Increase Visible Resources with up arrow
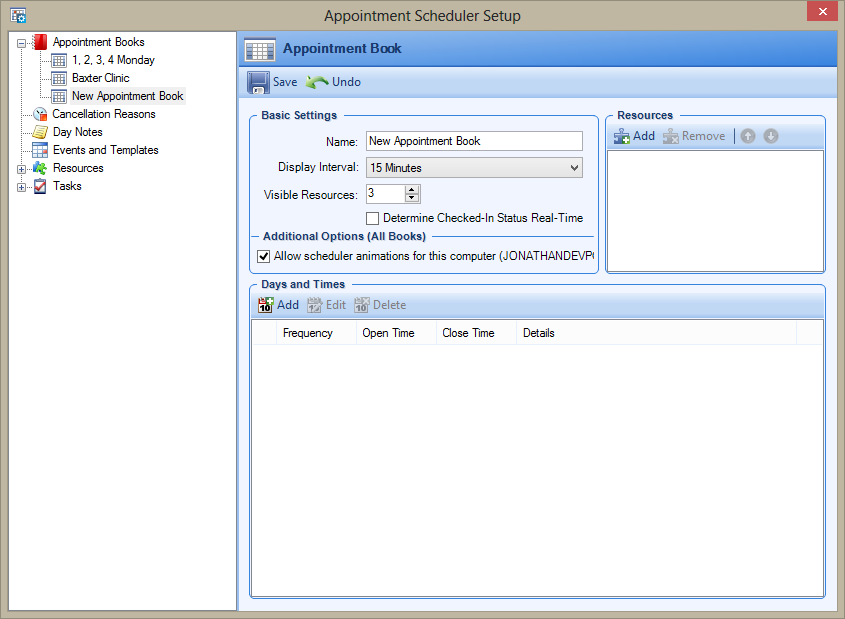The image size is (845, 619). point(412,189)
